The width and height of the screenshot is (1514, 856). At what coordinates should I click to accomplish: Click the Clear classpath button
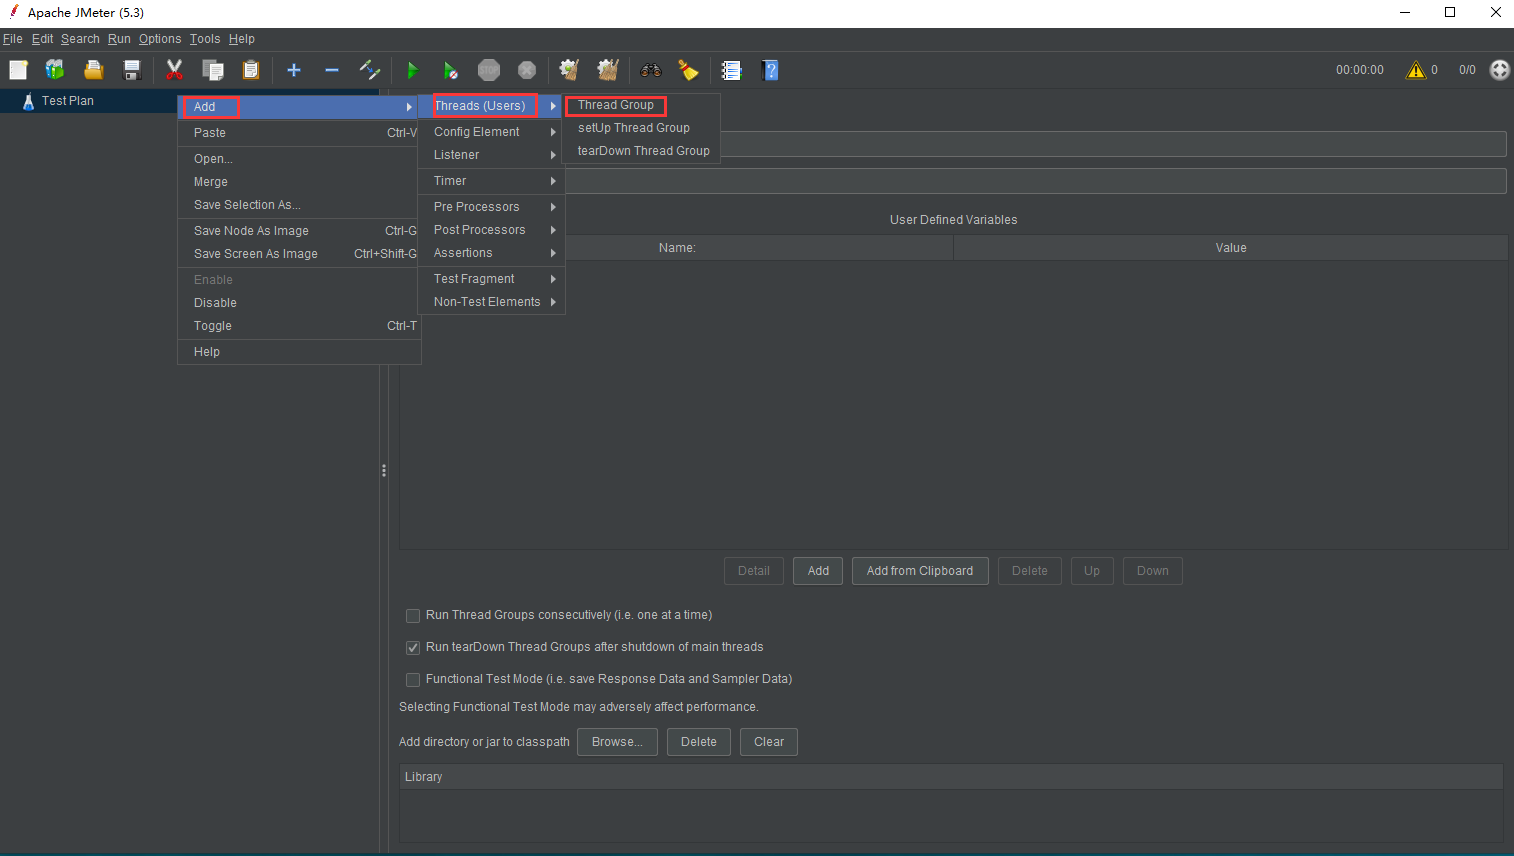click(x=769, y=742)
